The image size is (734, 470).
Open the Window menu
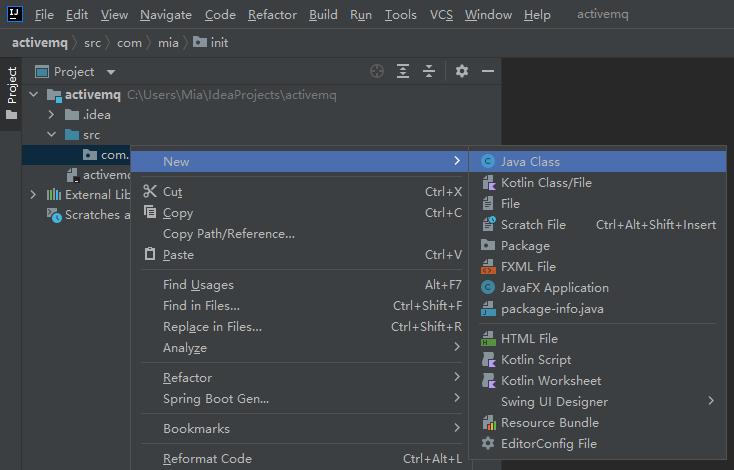pos(488,15)
